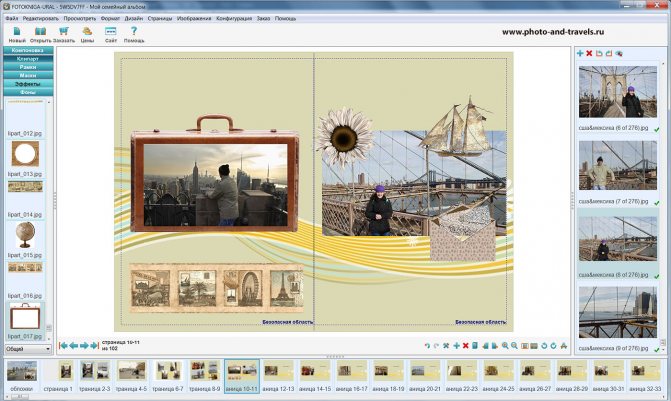Expand the Фоны panel section

(x=27, y=93)
